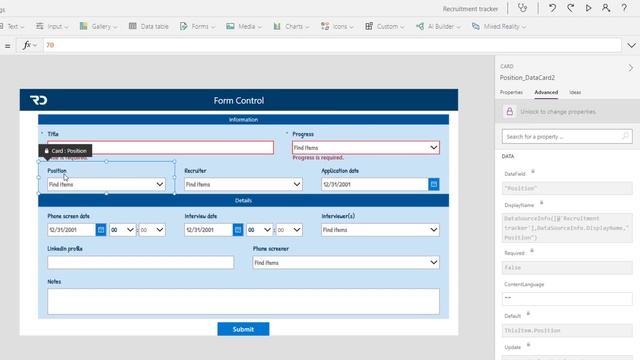Click the DisplayName property formula box
Viewport: 640px width, 360px height.
[567, 228]
